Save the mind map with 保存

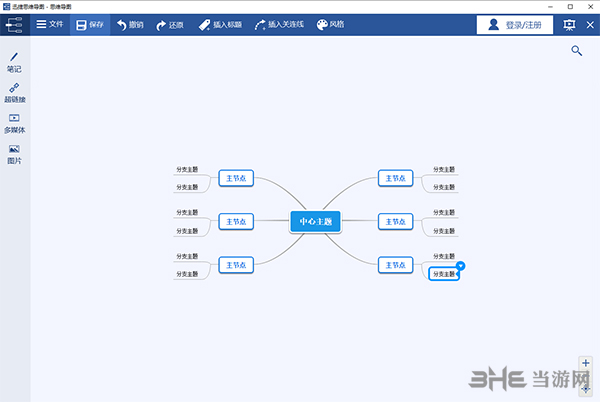(x=90, y=25)
